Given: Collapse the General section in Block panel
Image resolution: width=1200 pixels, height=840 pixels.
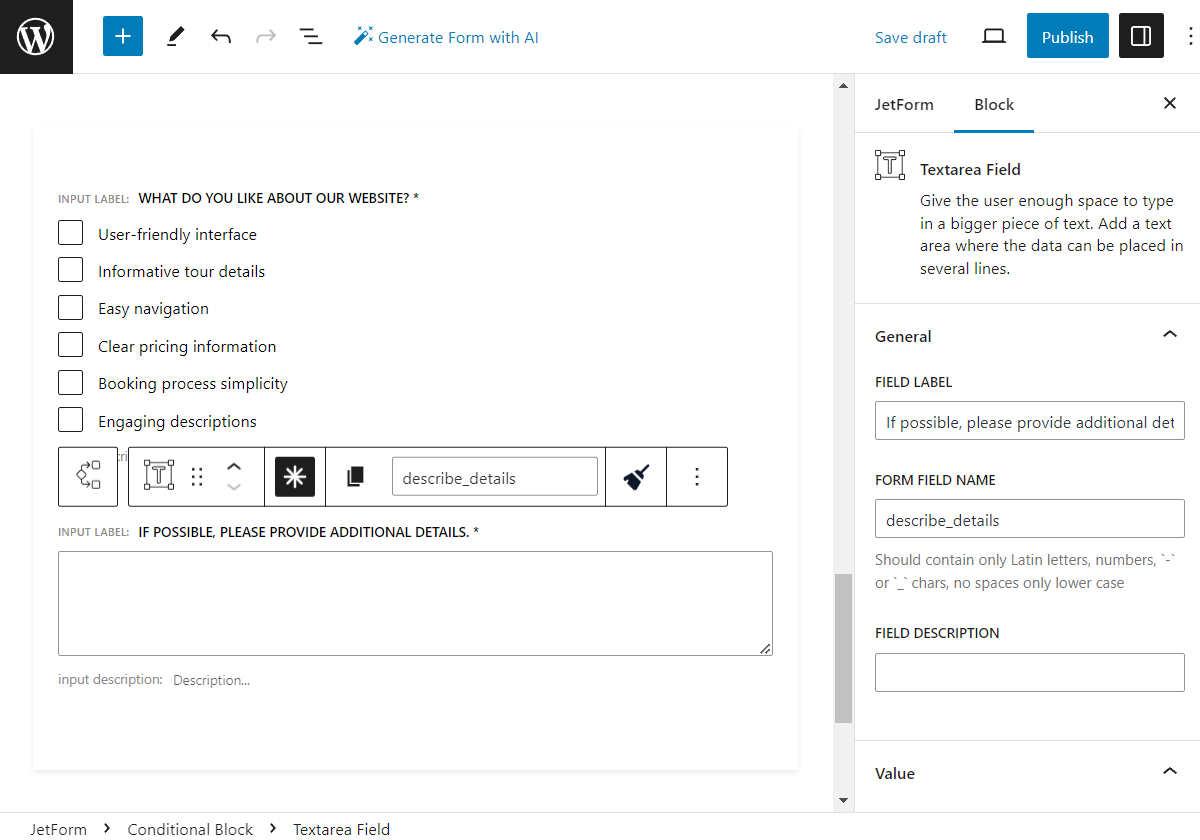Looking at the screenshot, I should click(x=1169, y=334).
